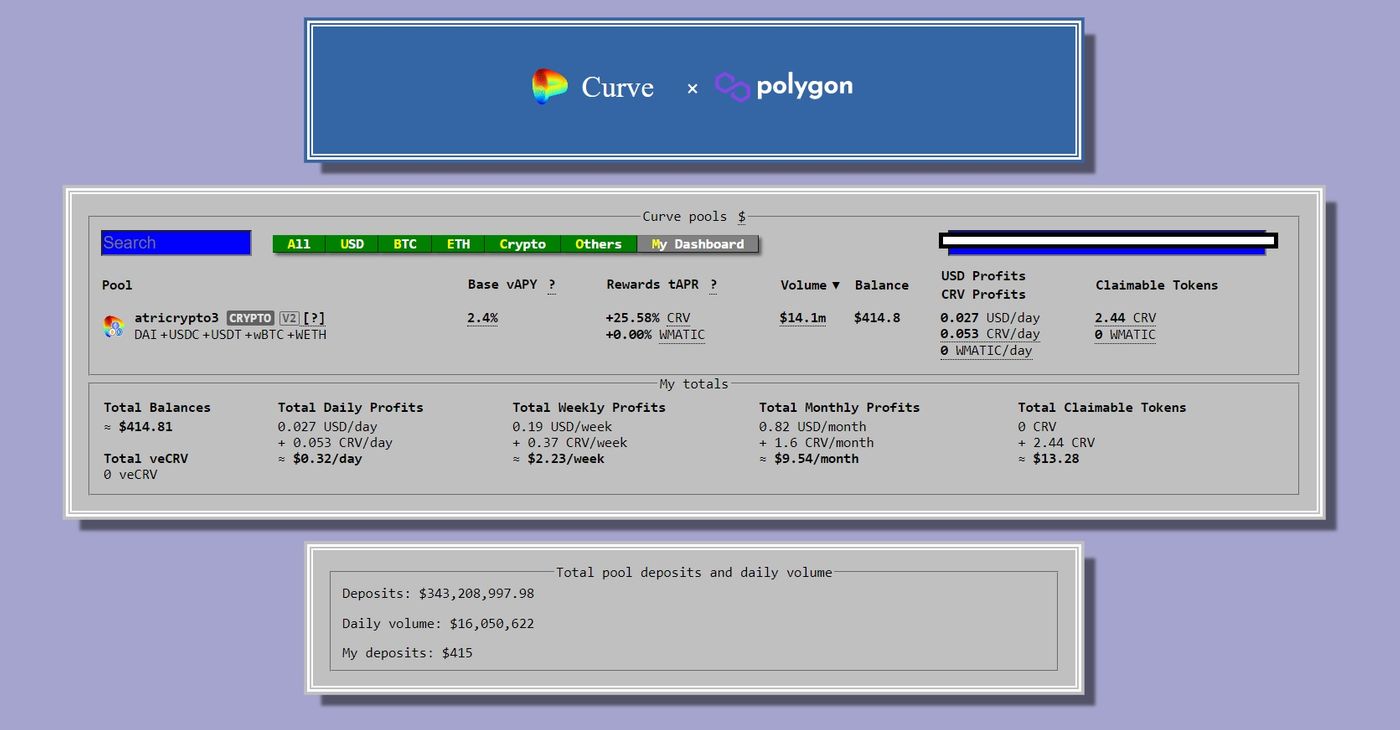1400x730 pixels.
Task: Click the ≈ $2.23/week total value
Action: tap(559, 459)
